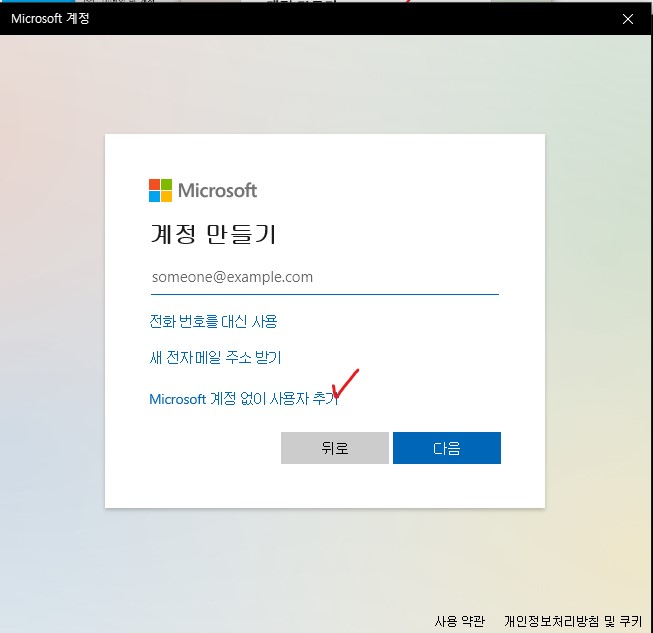The image size is (653, 633).
Task: Click the 다음 next button
Action: click(x=447, y=448)
